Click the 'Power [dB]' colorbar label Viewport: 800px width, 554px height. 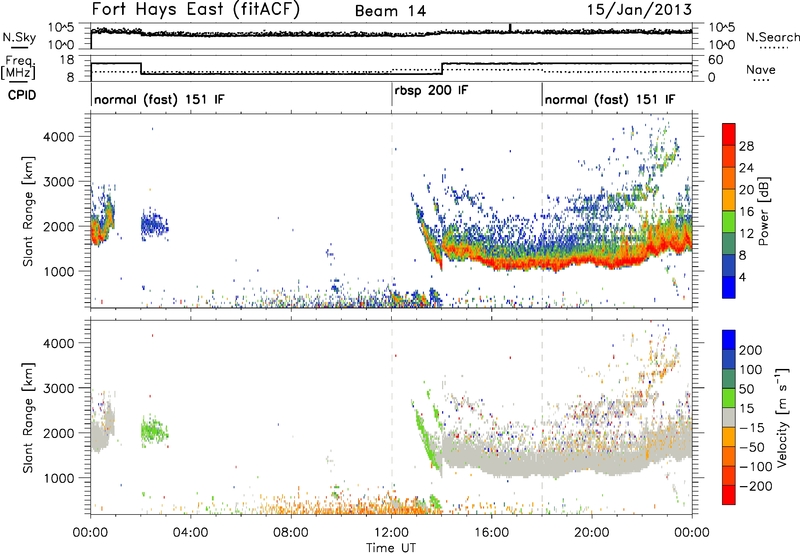tap(764, 211)
